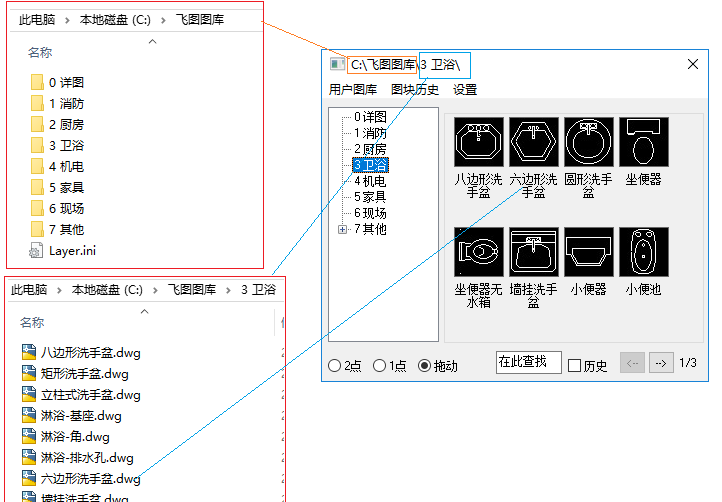The height and width of the screenshot is (502, 722).
Task: Select the 坐便器无水箱 block thumbnail
Action: click(478, 252)
